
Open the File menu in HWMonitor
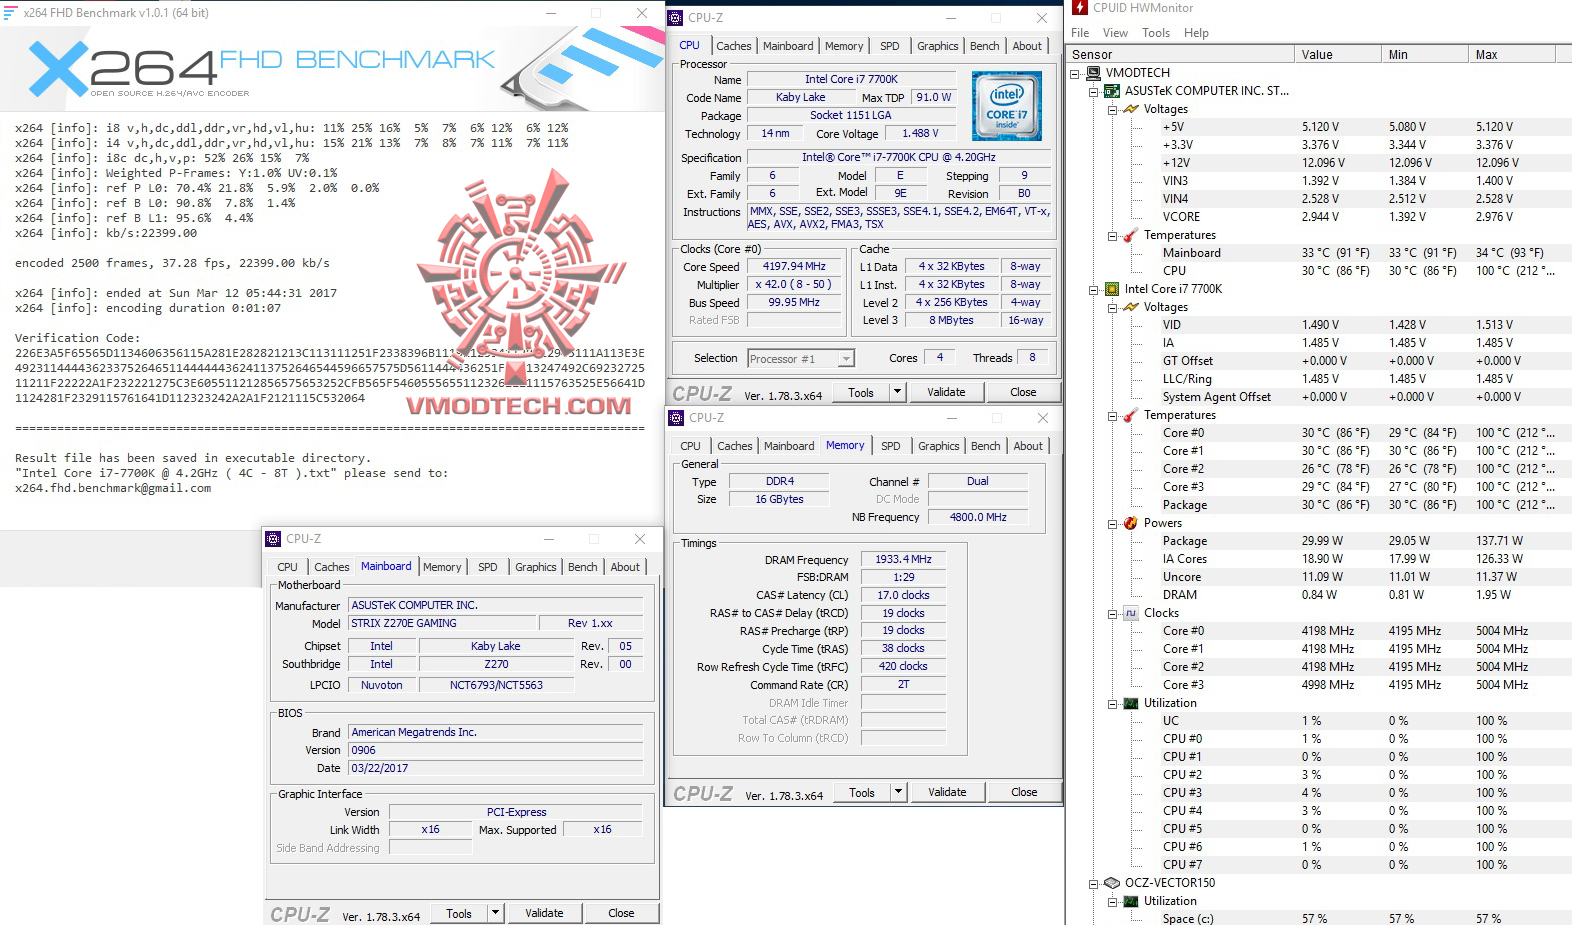point(1080,33)
